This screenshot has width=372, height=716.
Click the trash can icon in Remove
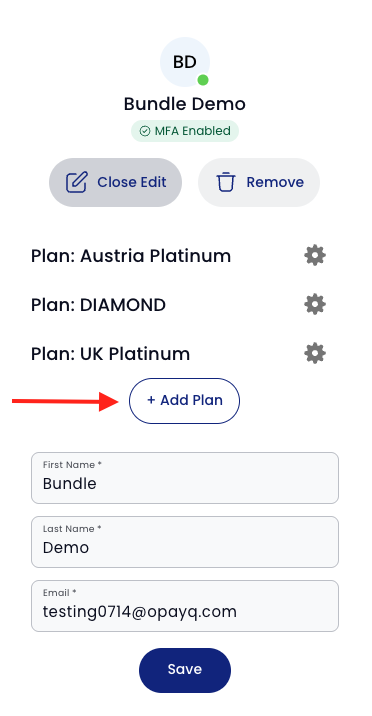point(225,182)
